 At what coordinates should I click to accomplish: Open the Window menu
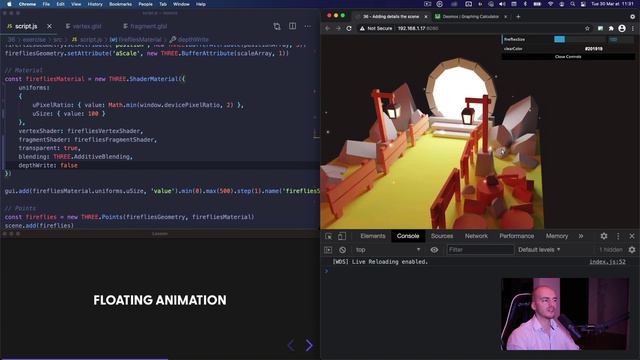(x=181, y=4)
